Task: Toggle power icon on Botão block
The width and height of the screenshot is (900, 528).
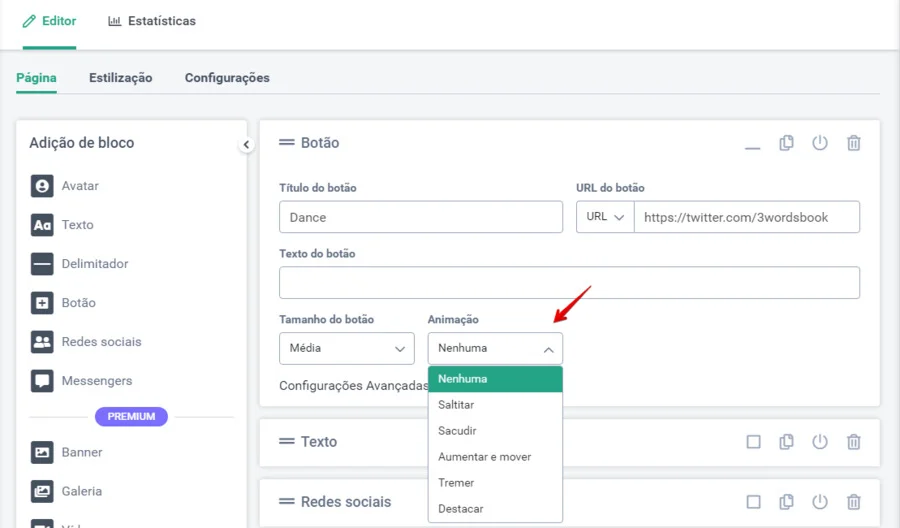Action: [x=820, y=143]
